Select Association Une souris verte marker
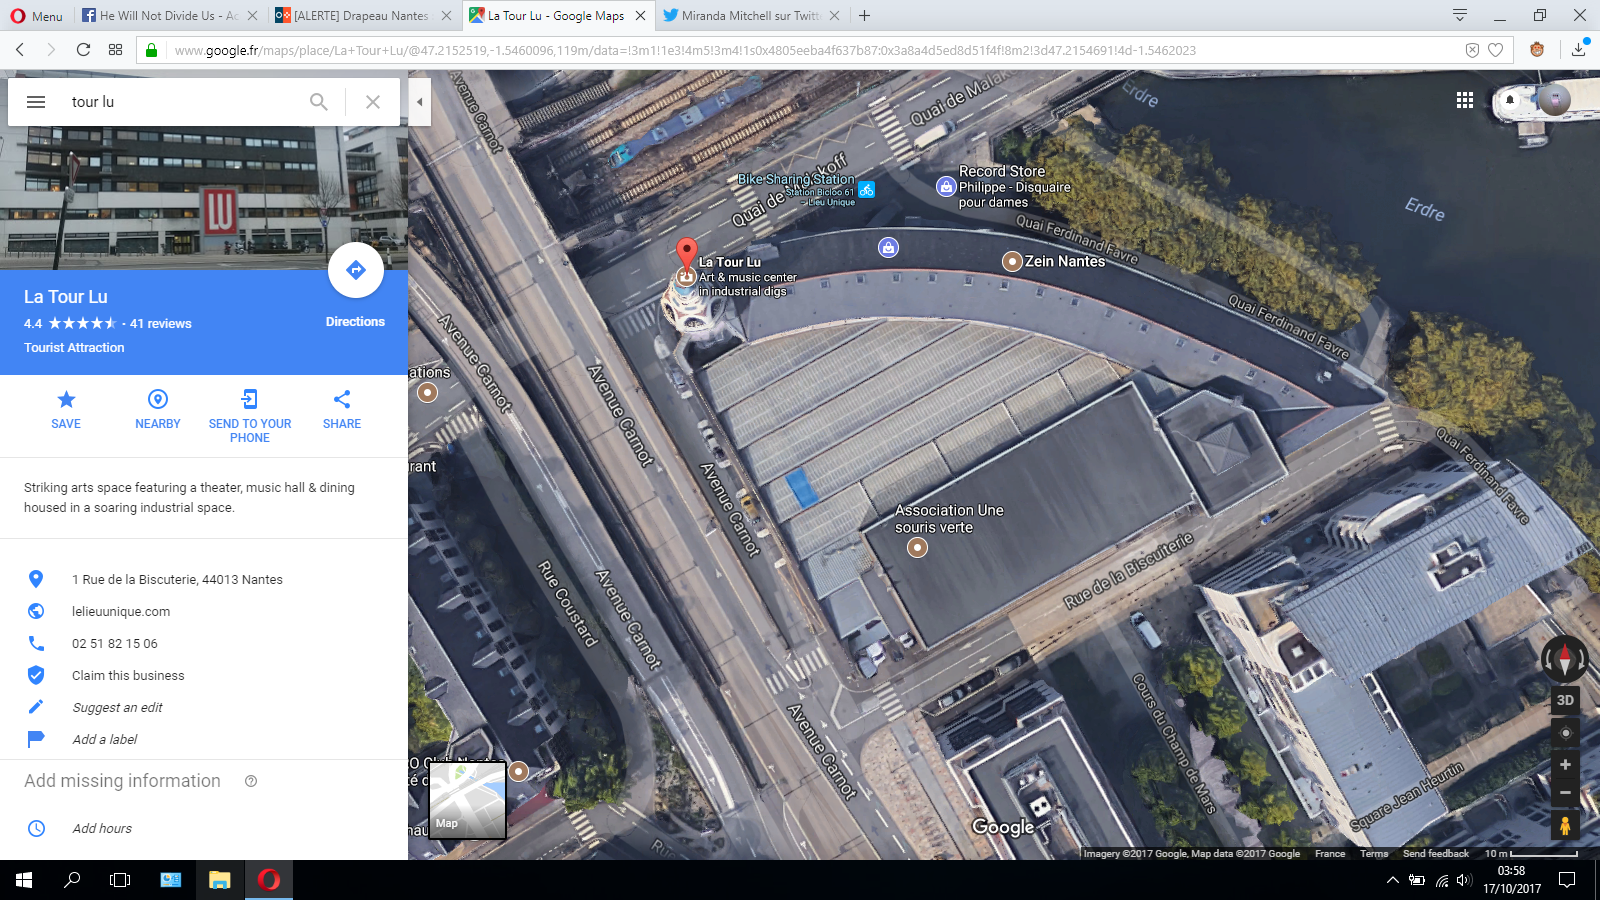This screenshot has height=900, width=1600. point(917,547)
